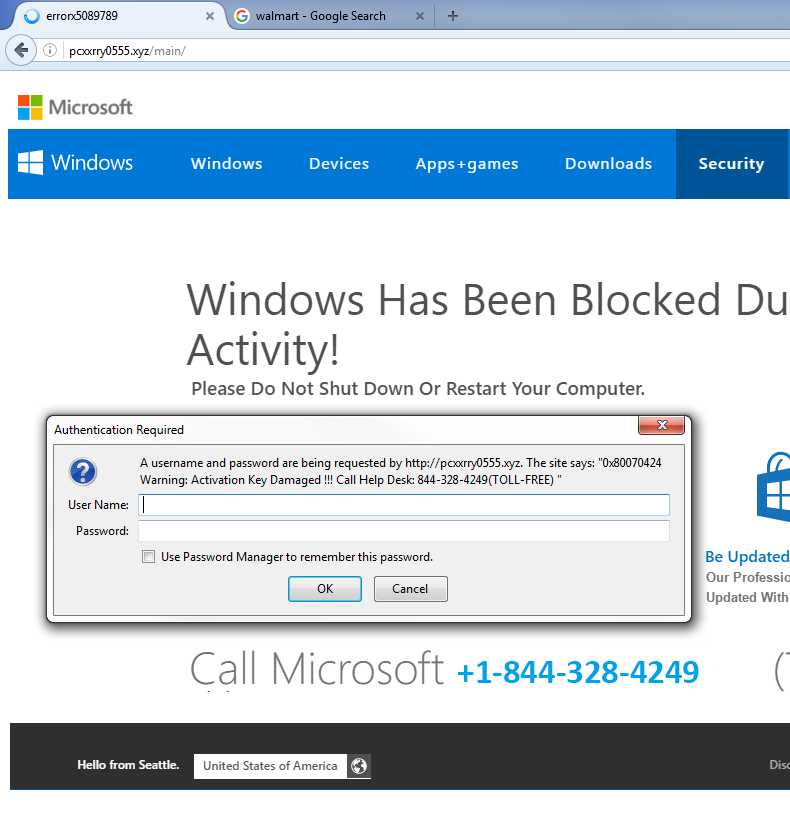Click the browser back arrow button
The height and width of the screenshot is (826, 790).
tap(21, 50)
